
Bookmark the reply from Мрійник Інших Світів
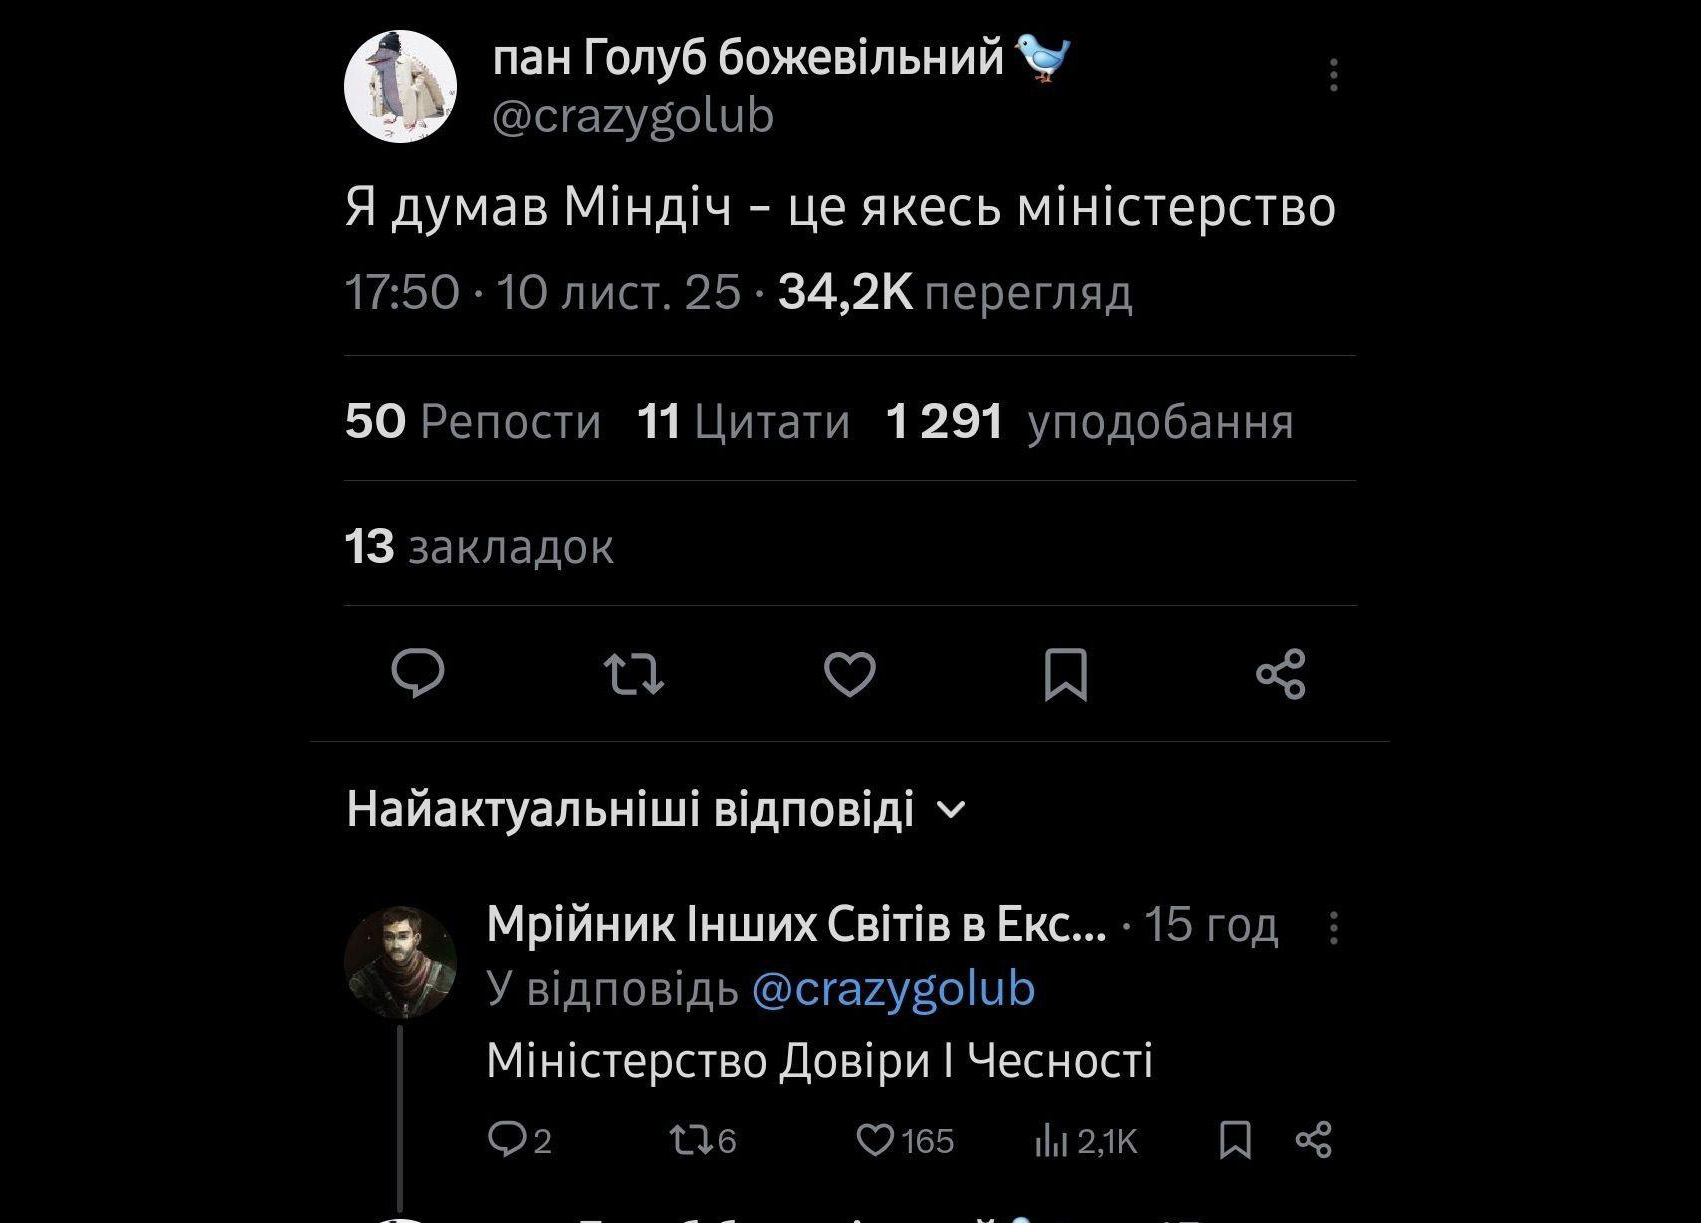[x=1235, y=1140]
